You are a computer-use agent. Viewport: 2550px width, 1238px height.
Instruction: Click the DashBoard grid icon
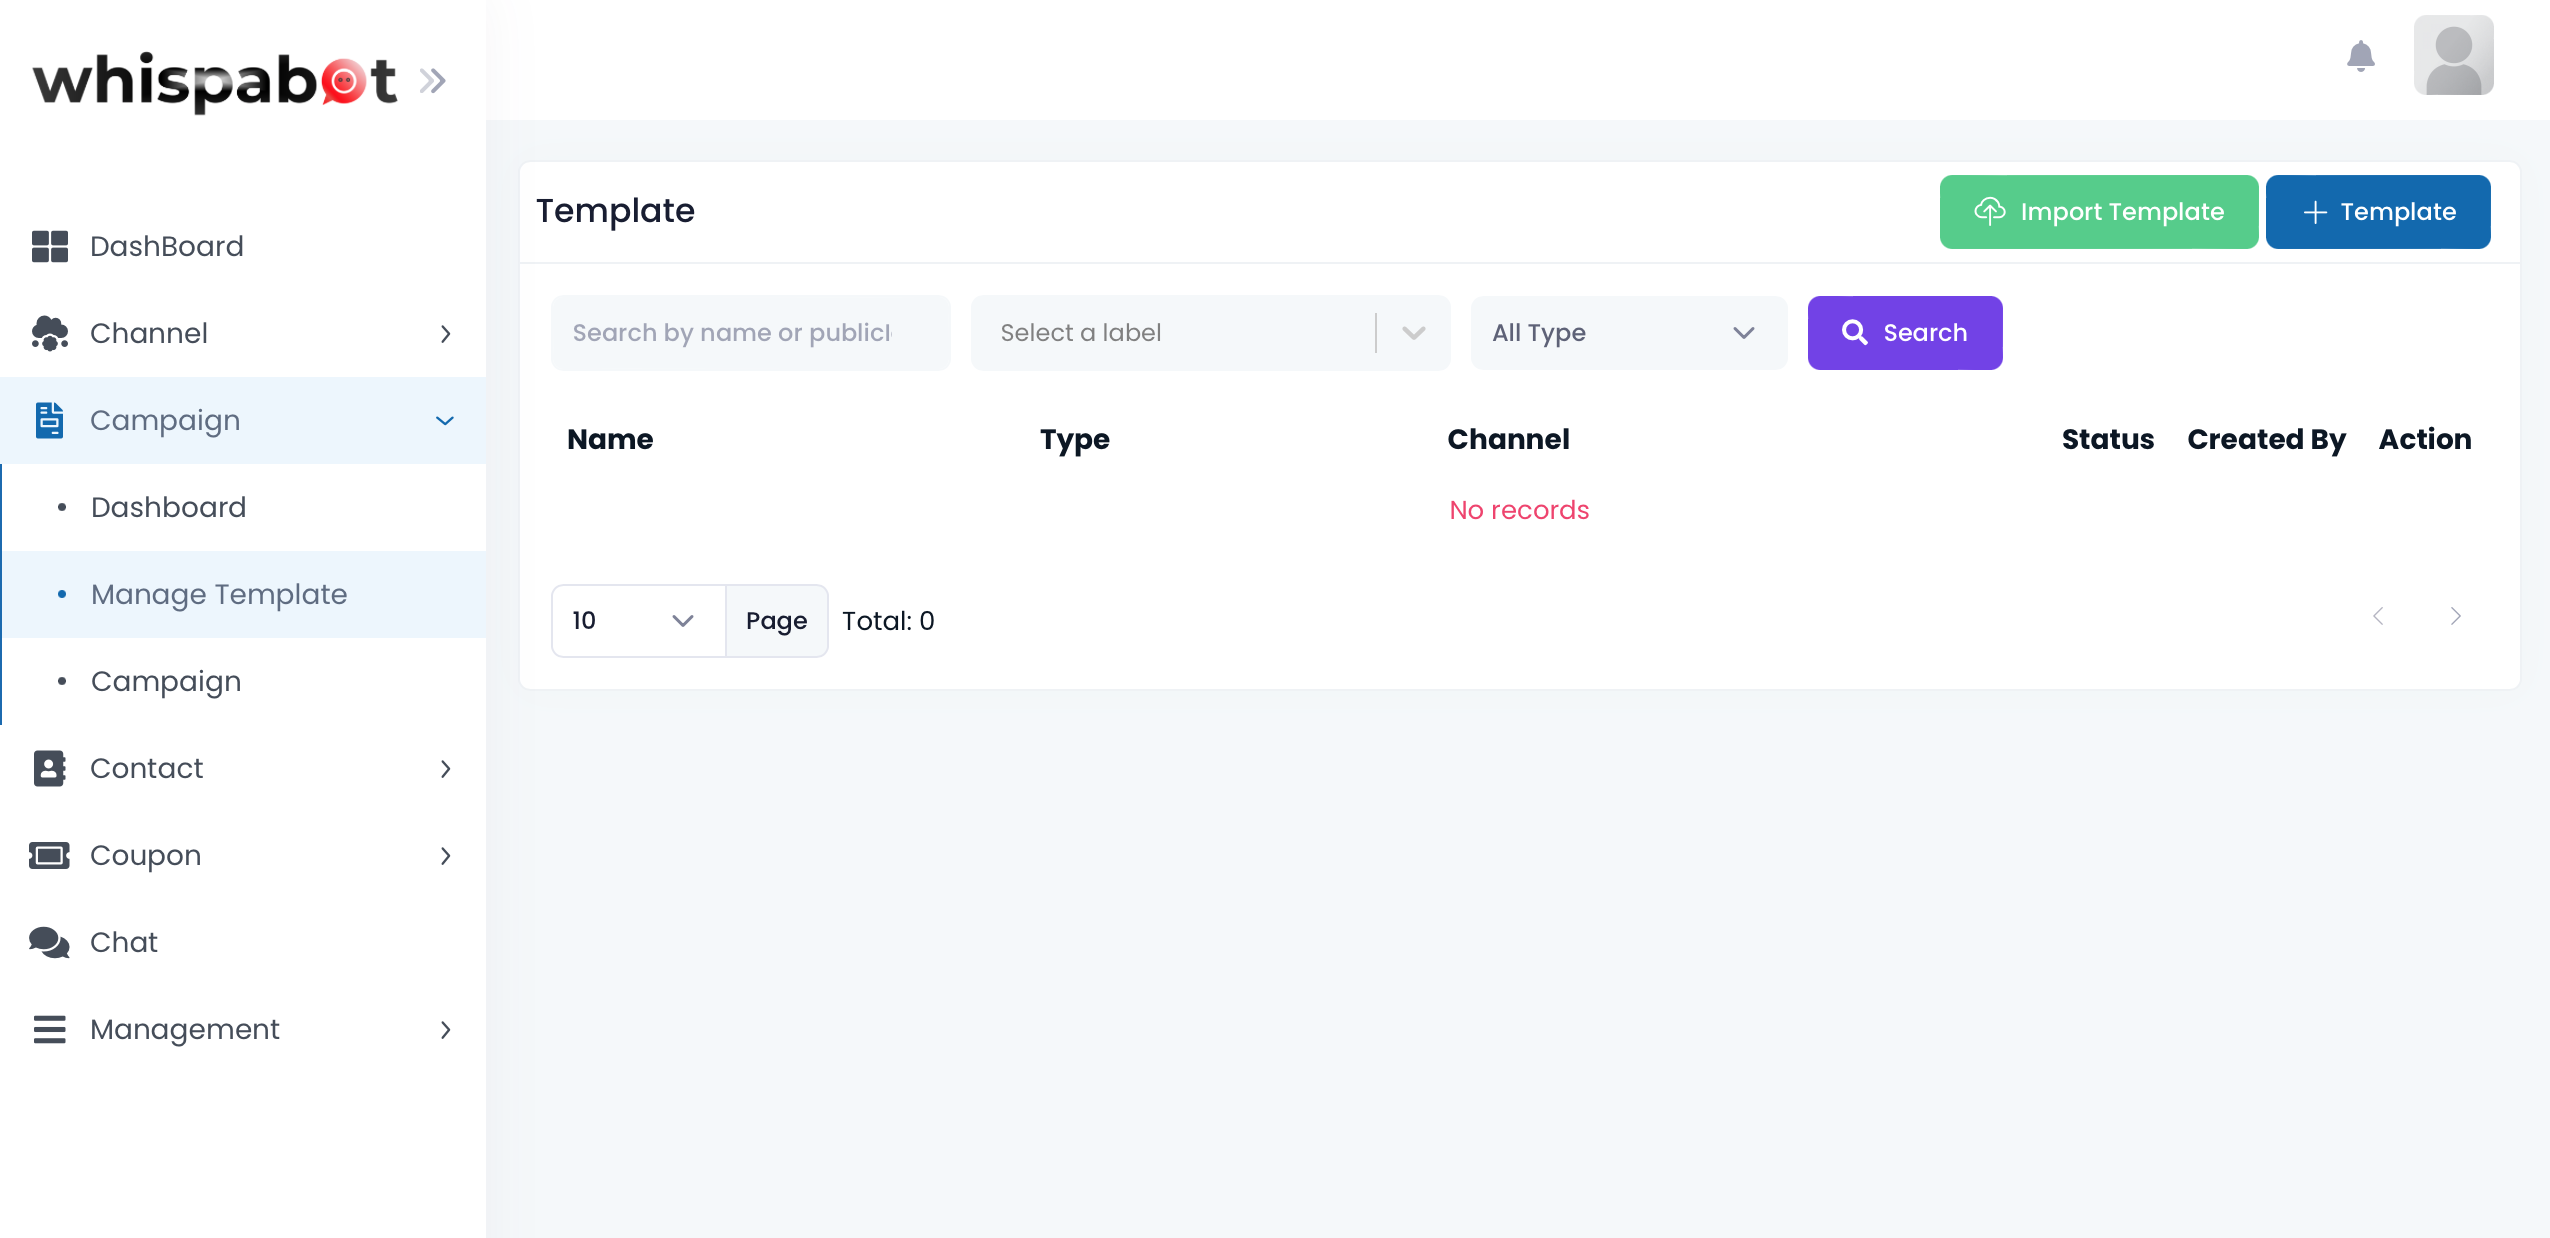click(x=50, y=246)
